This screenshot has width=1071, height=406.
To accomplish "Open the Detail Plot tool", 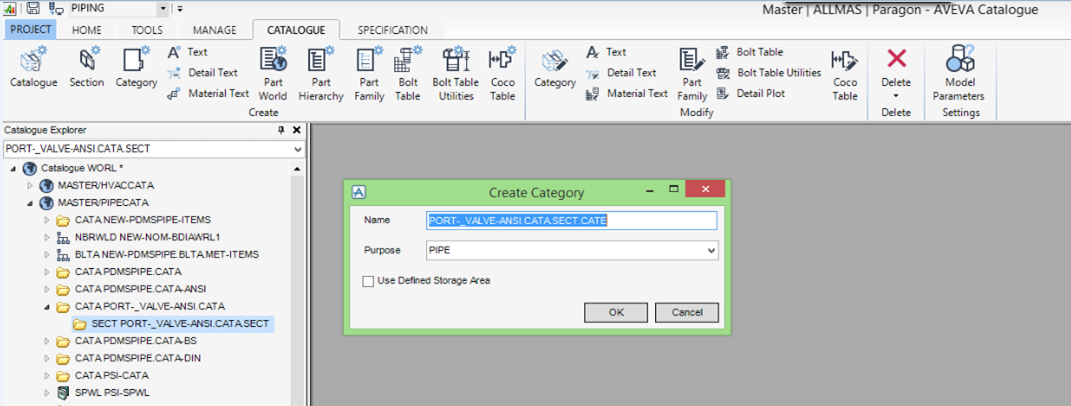I will pyautogui.click(x=751, y=93).
